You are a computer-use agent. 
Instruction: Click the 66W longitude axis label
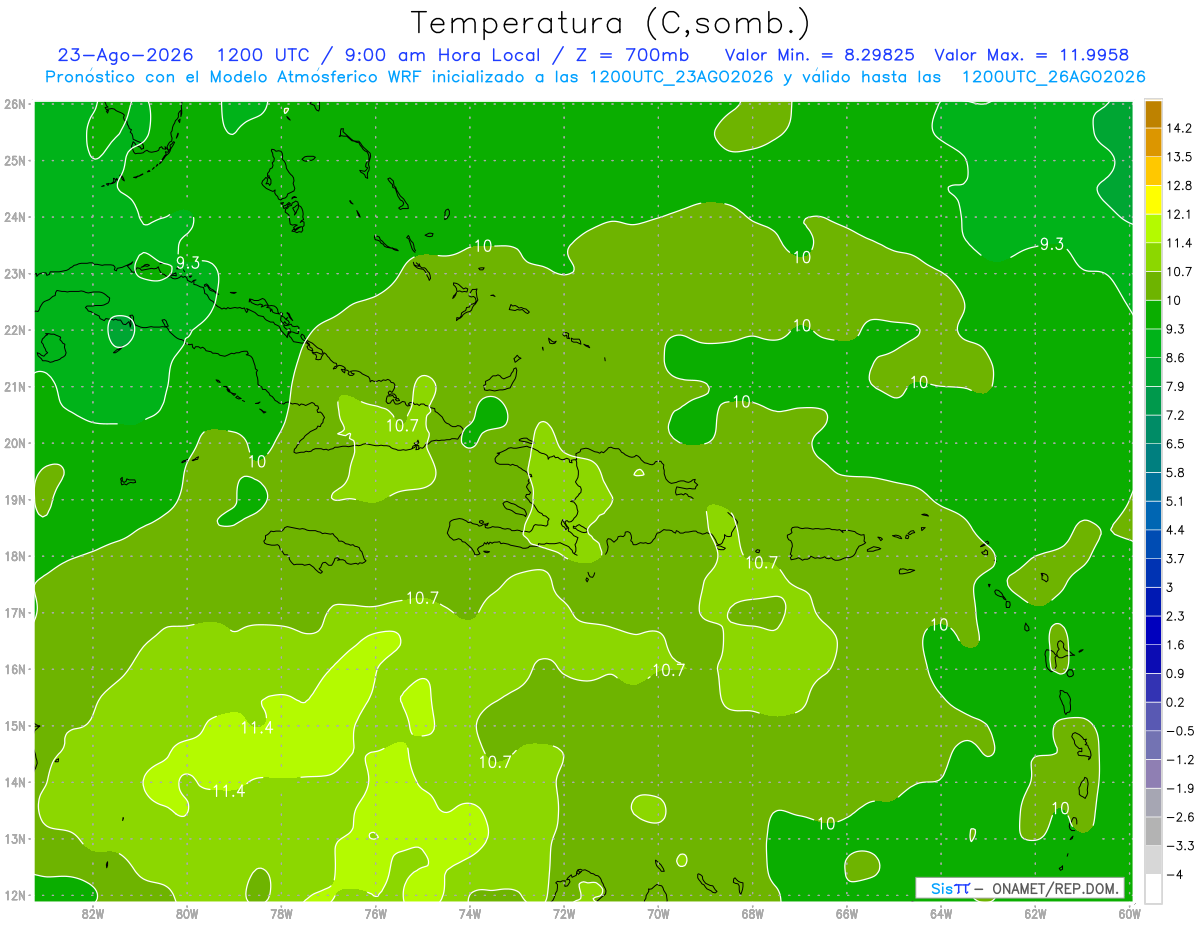847,913
